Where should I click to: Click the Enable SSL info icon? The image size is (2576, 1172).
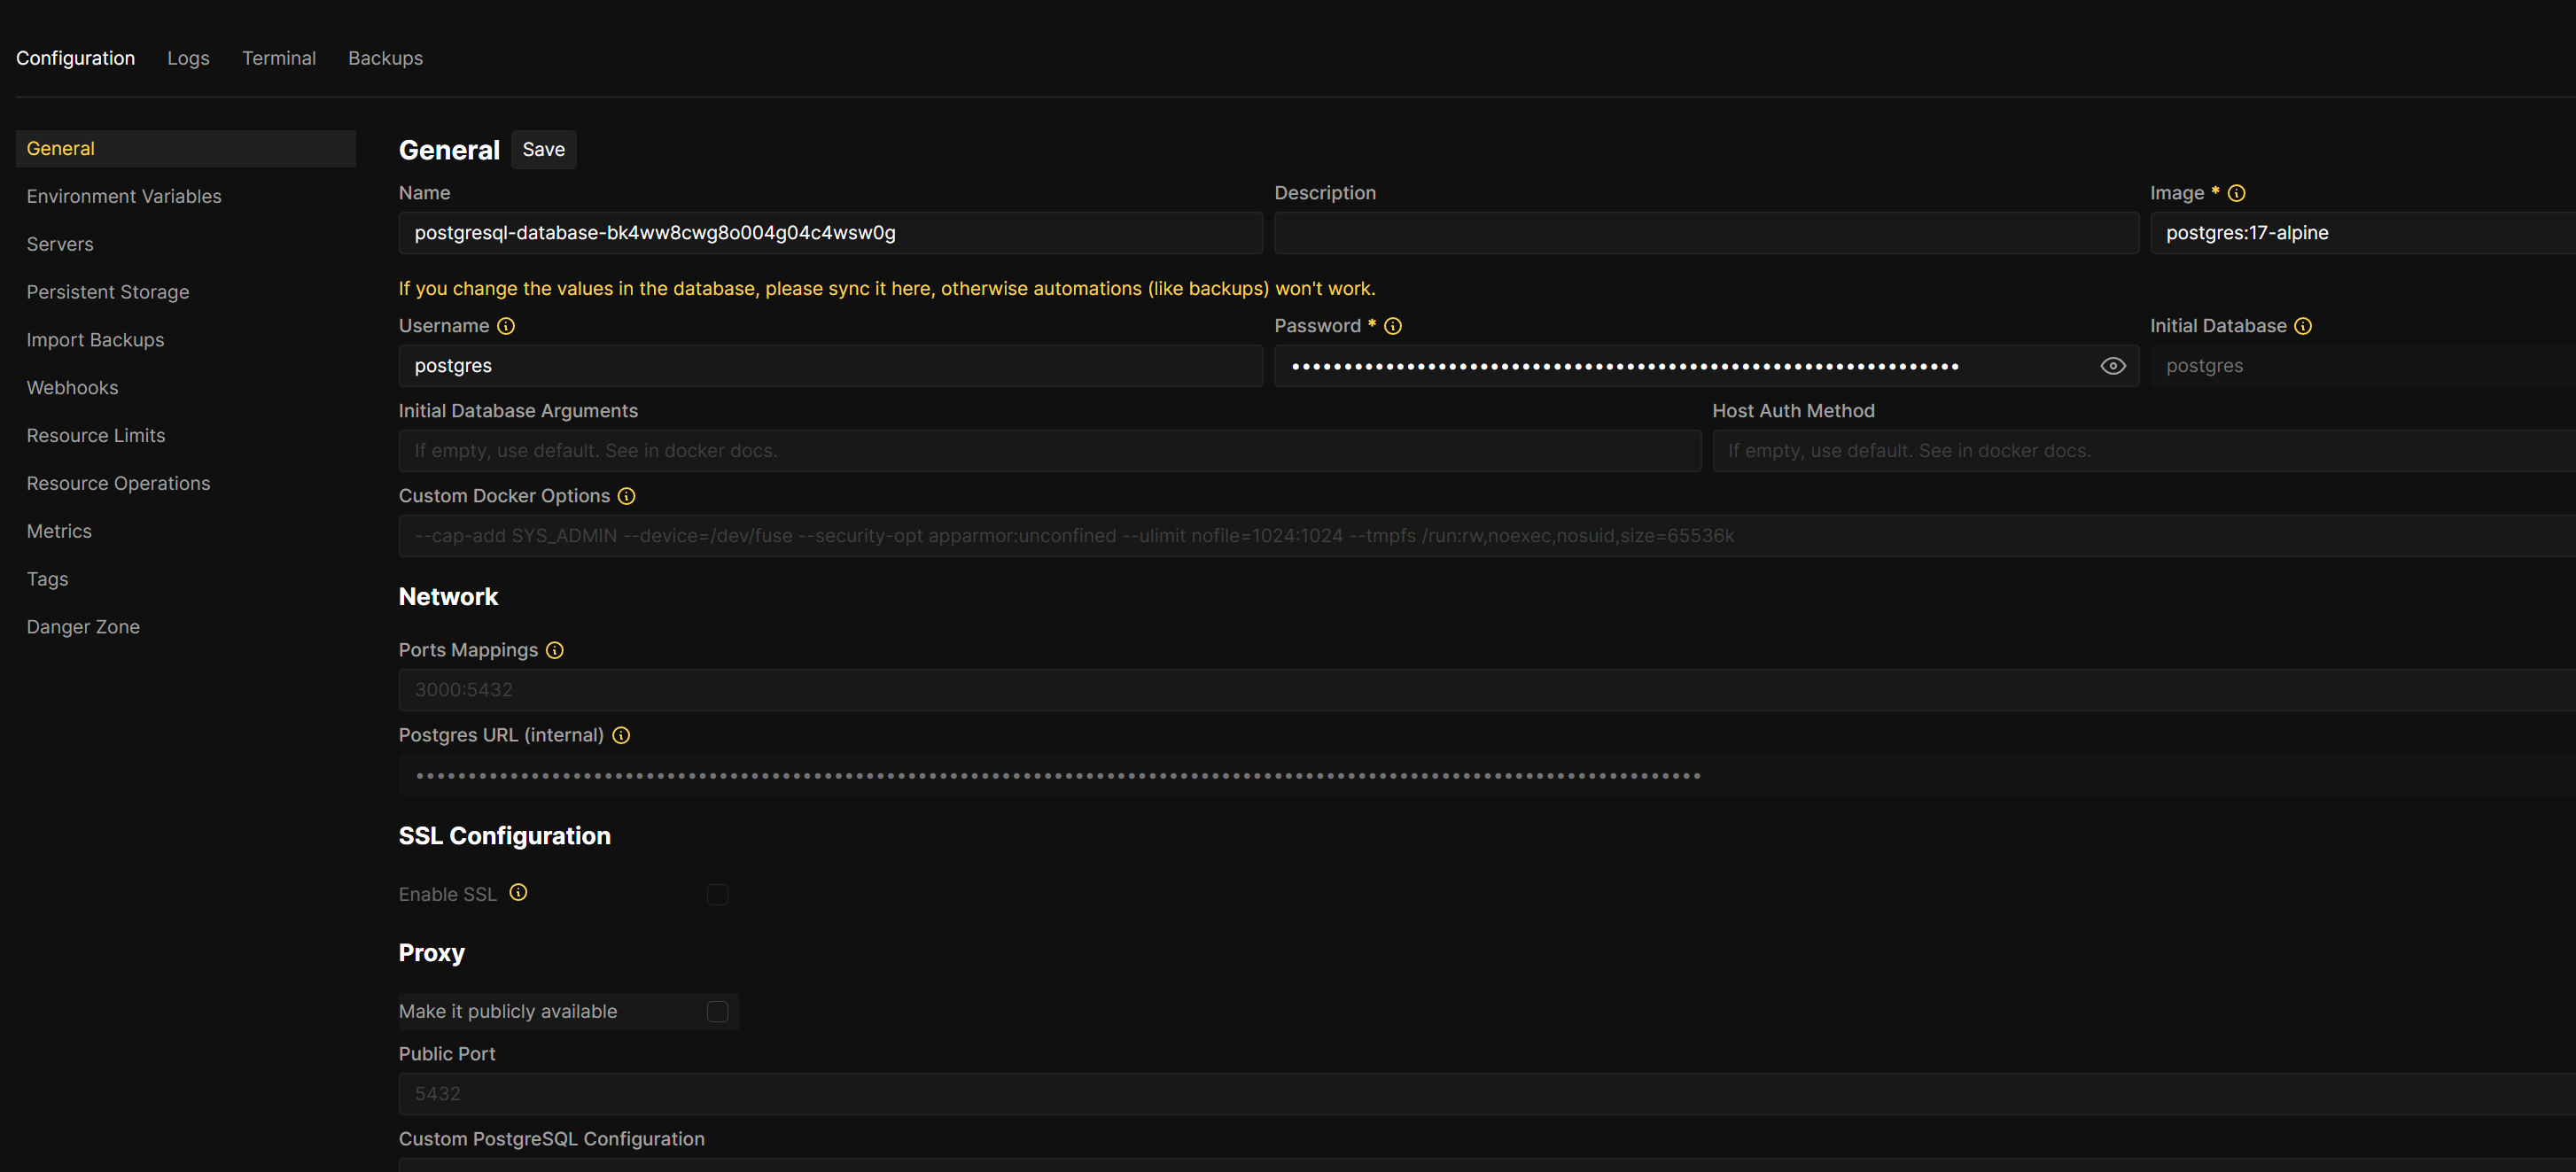tap(518, 892)
